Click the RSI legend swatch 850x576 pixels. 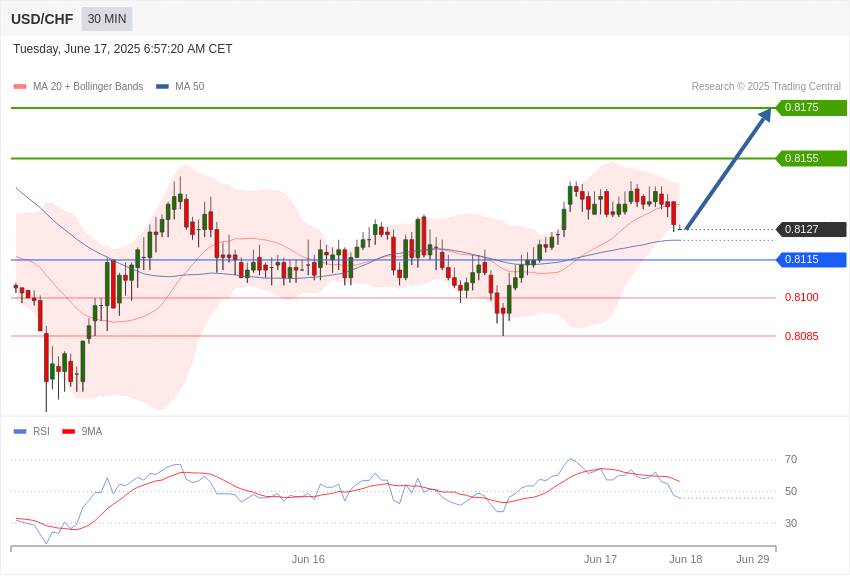(20, 431)
